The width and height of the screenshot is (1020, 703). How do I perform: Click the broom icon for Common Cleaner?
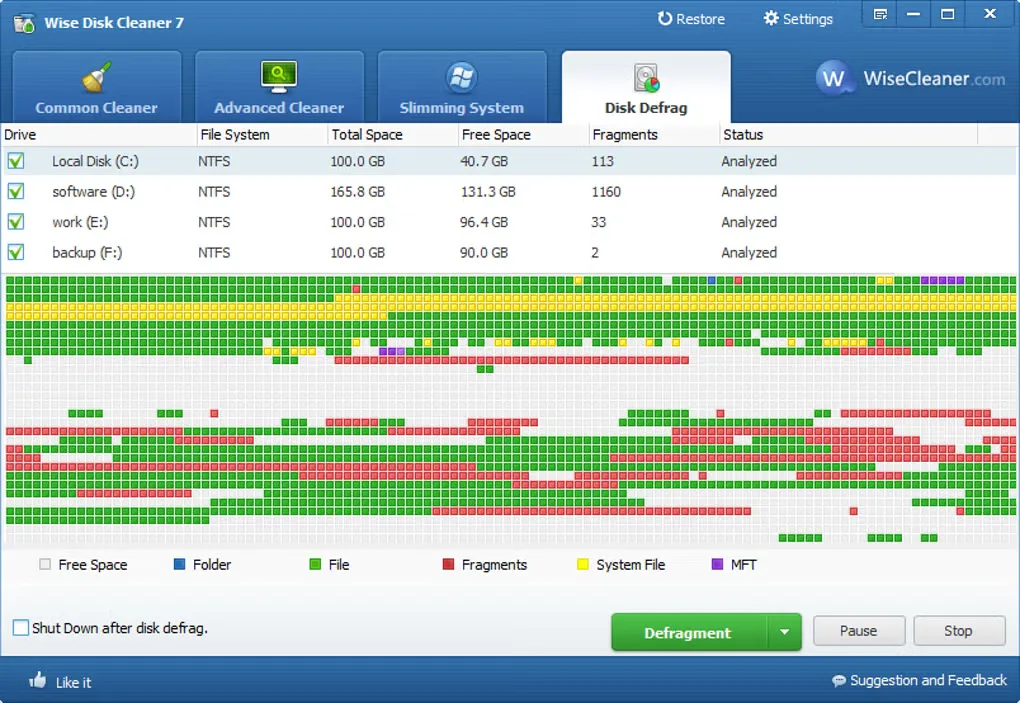click(x=96, y=77)
